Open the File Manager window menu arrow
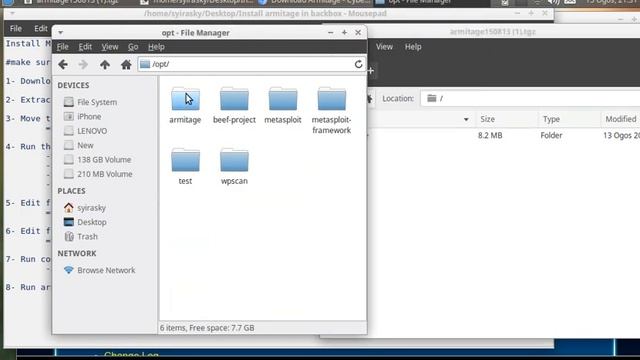 (60, 33)
